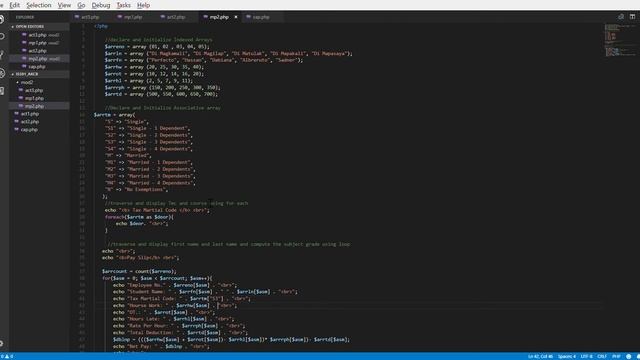Click the foreach($arrtm as $door) code line
The width and height of the screenshot is (640, 360).
(x=139, y=217)
